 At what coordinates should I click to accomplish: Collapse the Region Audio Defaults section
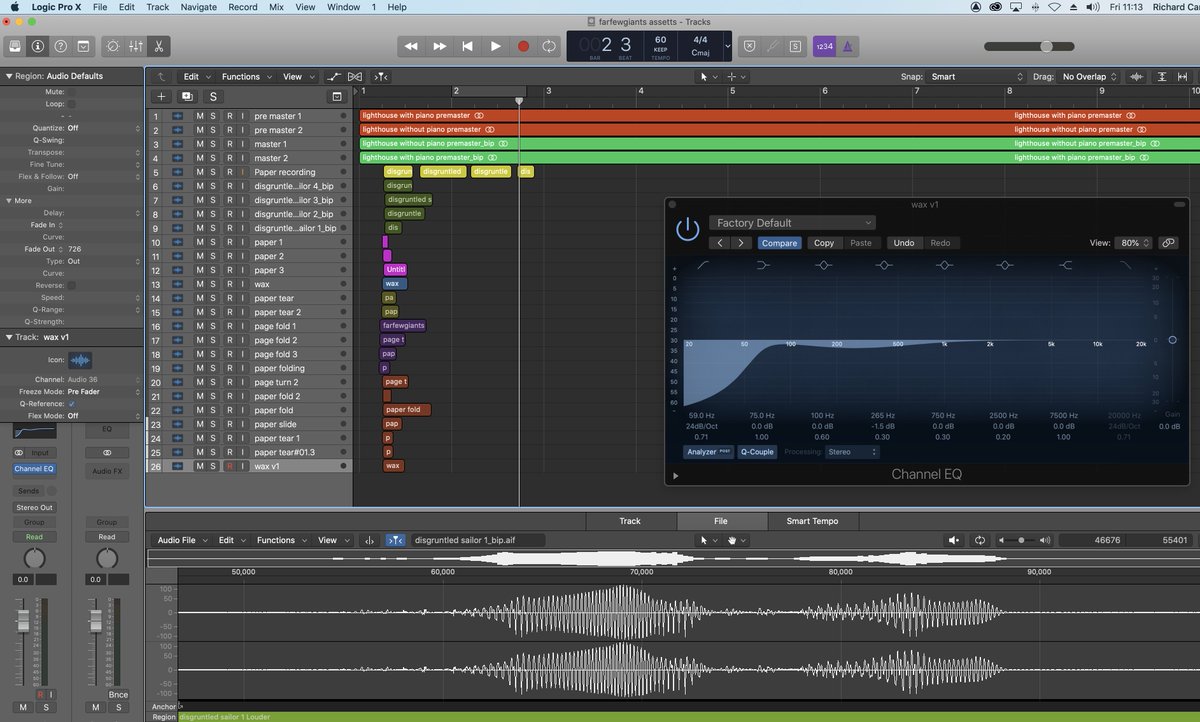[x=9, y=76]
